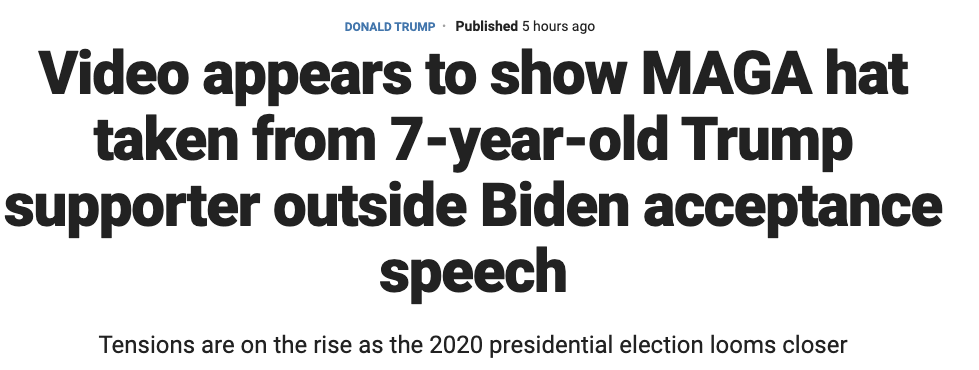Click the word 'speech' in headline
The image size is (979, 370).
click(x=473, y=274)
